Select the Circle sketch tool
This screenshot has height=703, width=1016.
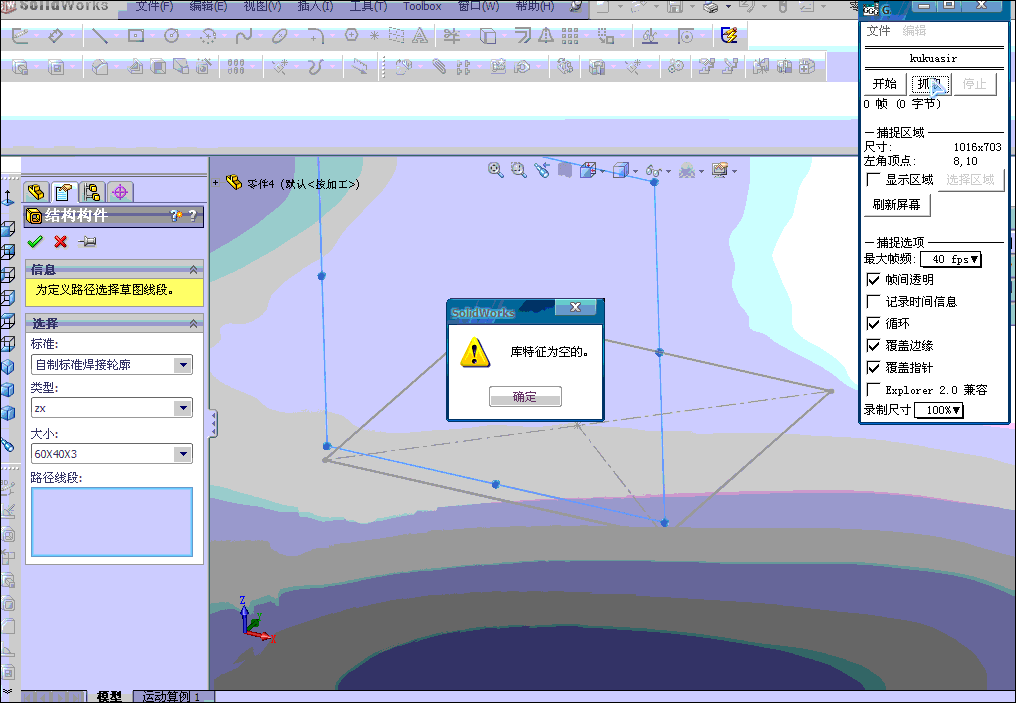coord(171,36)
